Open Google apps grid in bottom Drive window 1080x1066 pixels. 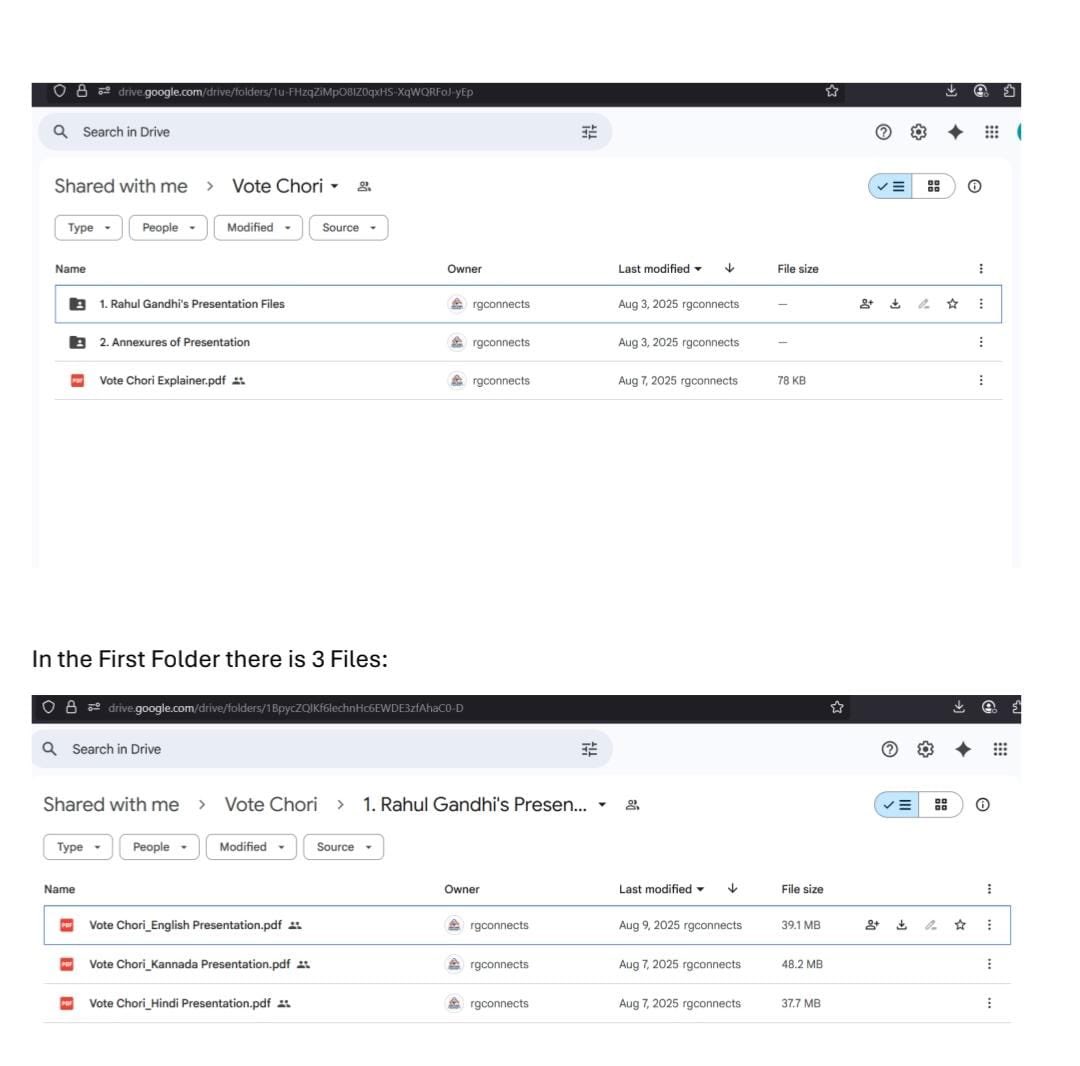[x=1000, y=749]
